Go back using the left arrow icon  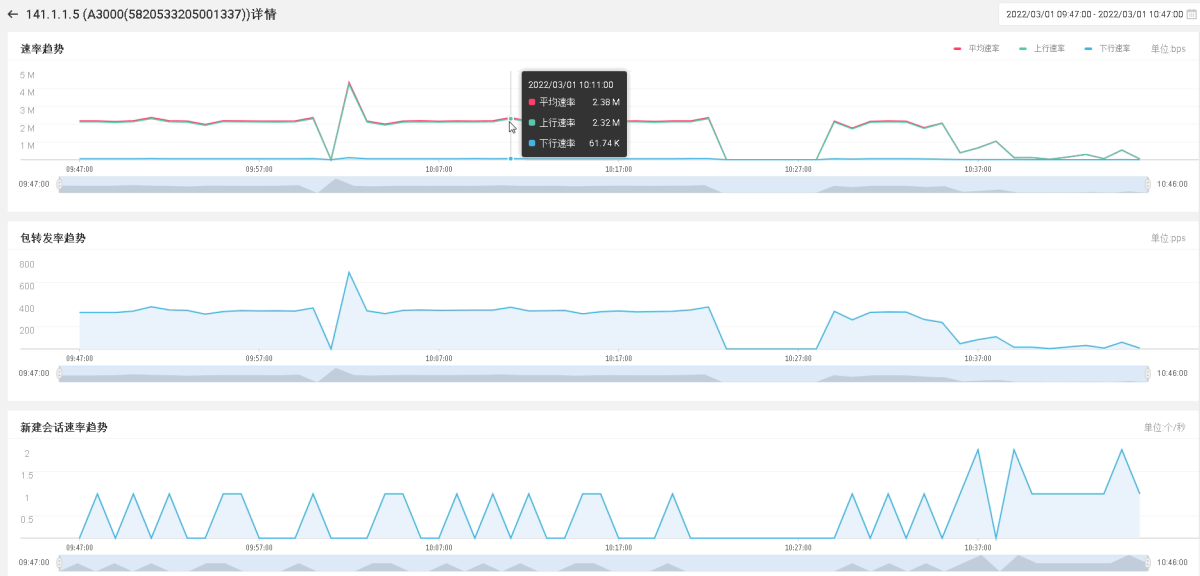coord(12,15)
